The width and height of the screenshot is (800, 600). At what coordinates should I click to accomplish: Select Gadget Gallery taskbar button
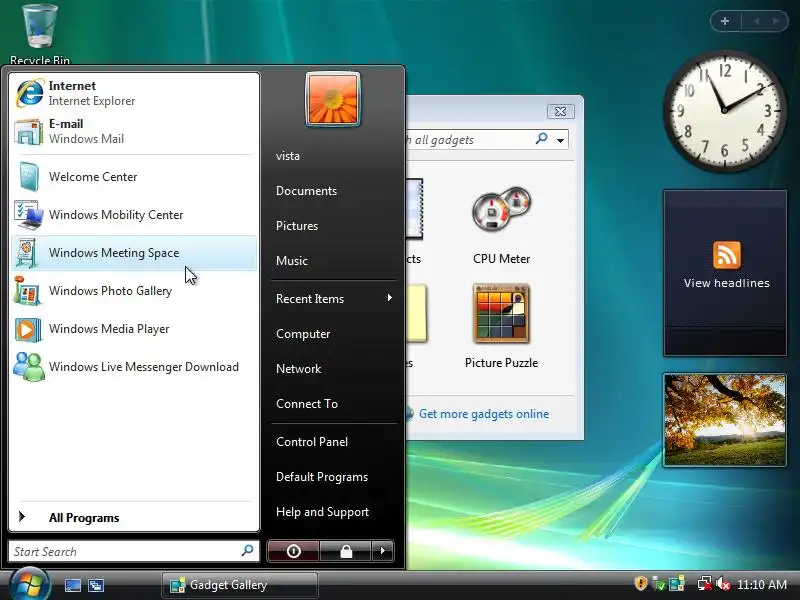[x=240, y=585]
